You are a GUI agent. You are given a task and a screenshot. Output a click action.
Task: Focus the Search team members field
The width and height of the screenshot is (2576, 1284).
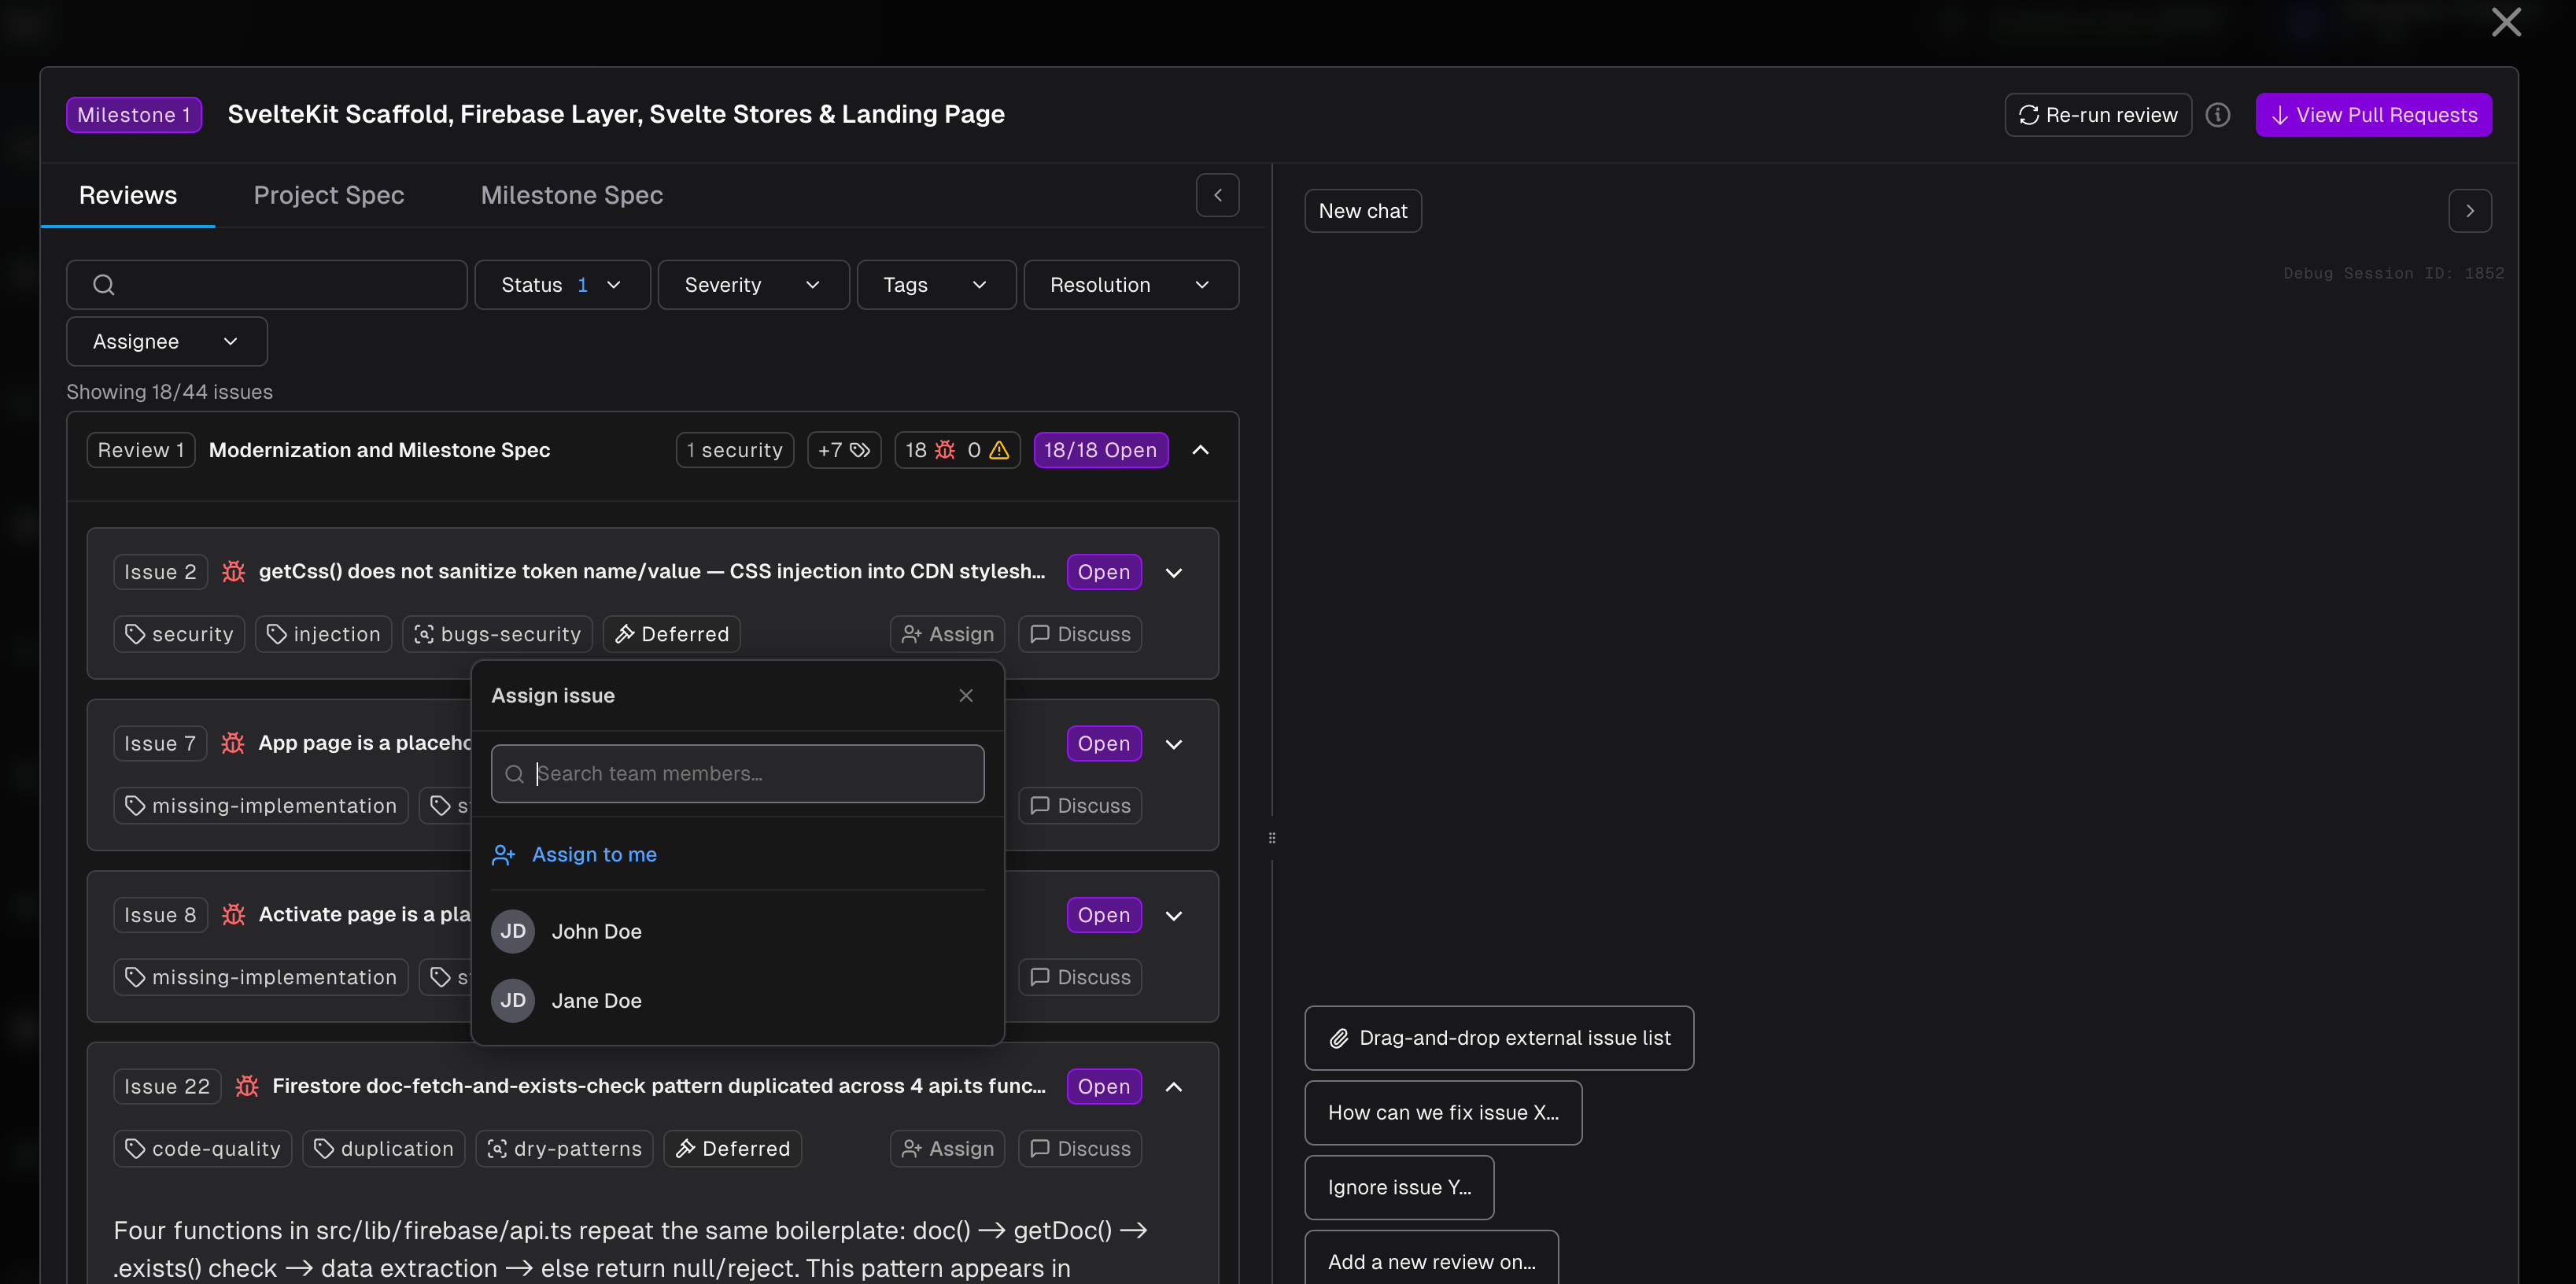click(737, 773)
